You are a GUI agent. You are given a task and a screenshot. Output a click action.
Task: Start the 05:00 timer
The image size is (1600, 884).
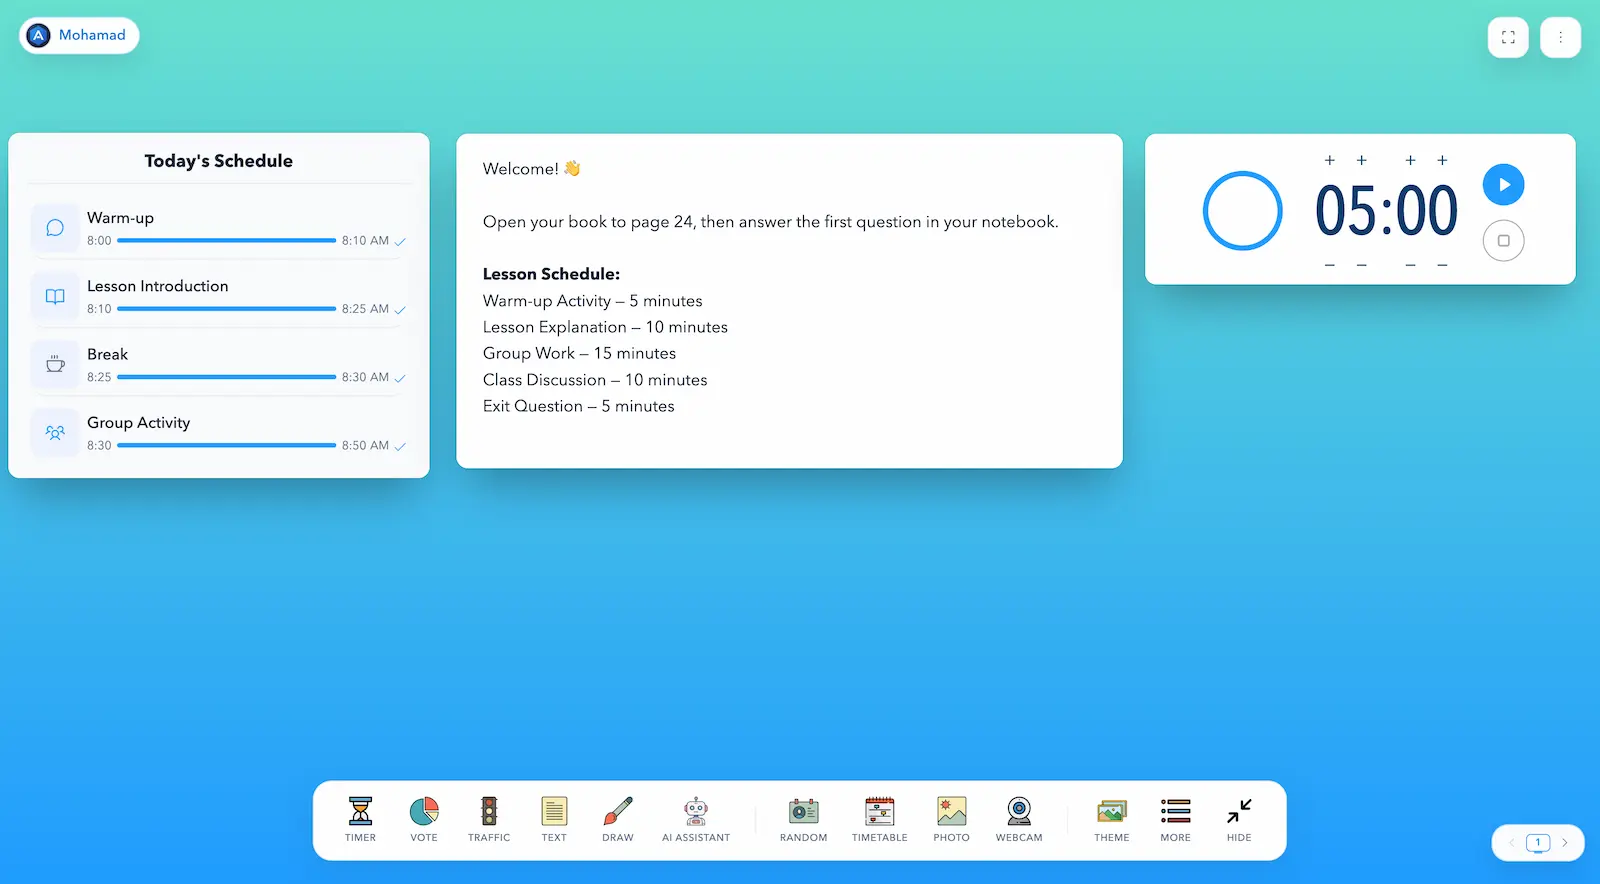click(x=1504, y=185)
